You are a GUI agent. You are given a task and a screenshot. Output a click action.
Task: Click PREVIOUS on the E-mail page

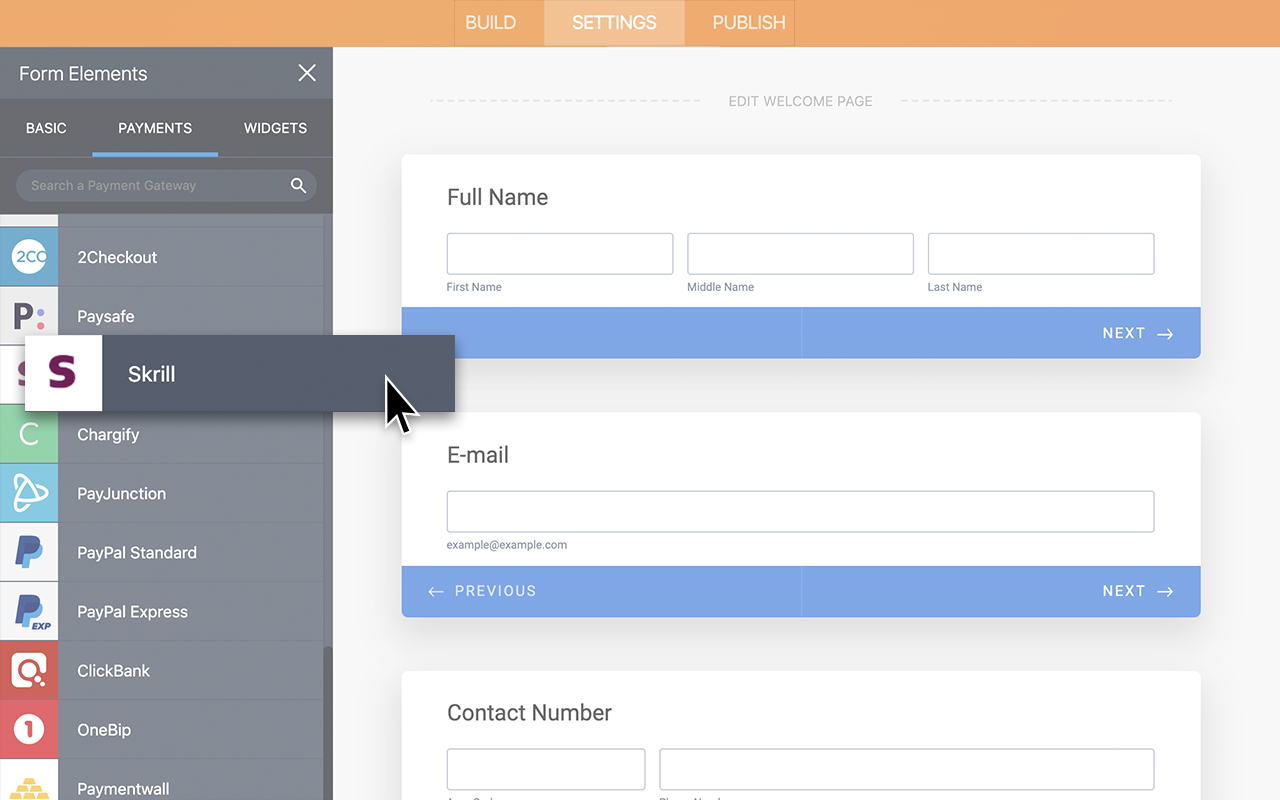coord(481,591)
